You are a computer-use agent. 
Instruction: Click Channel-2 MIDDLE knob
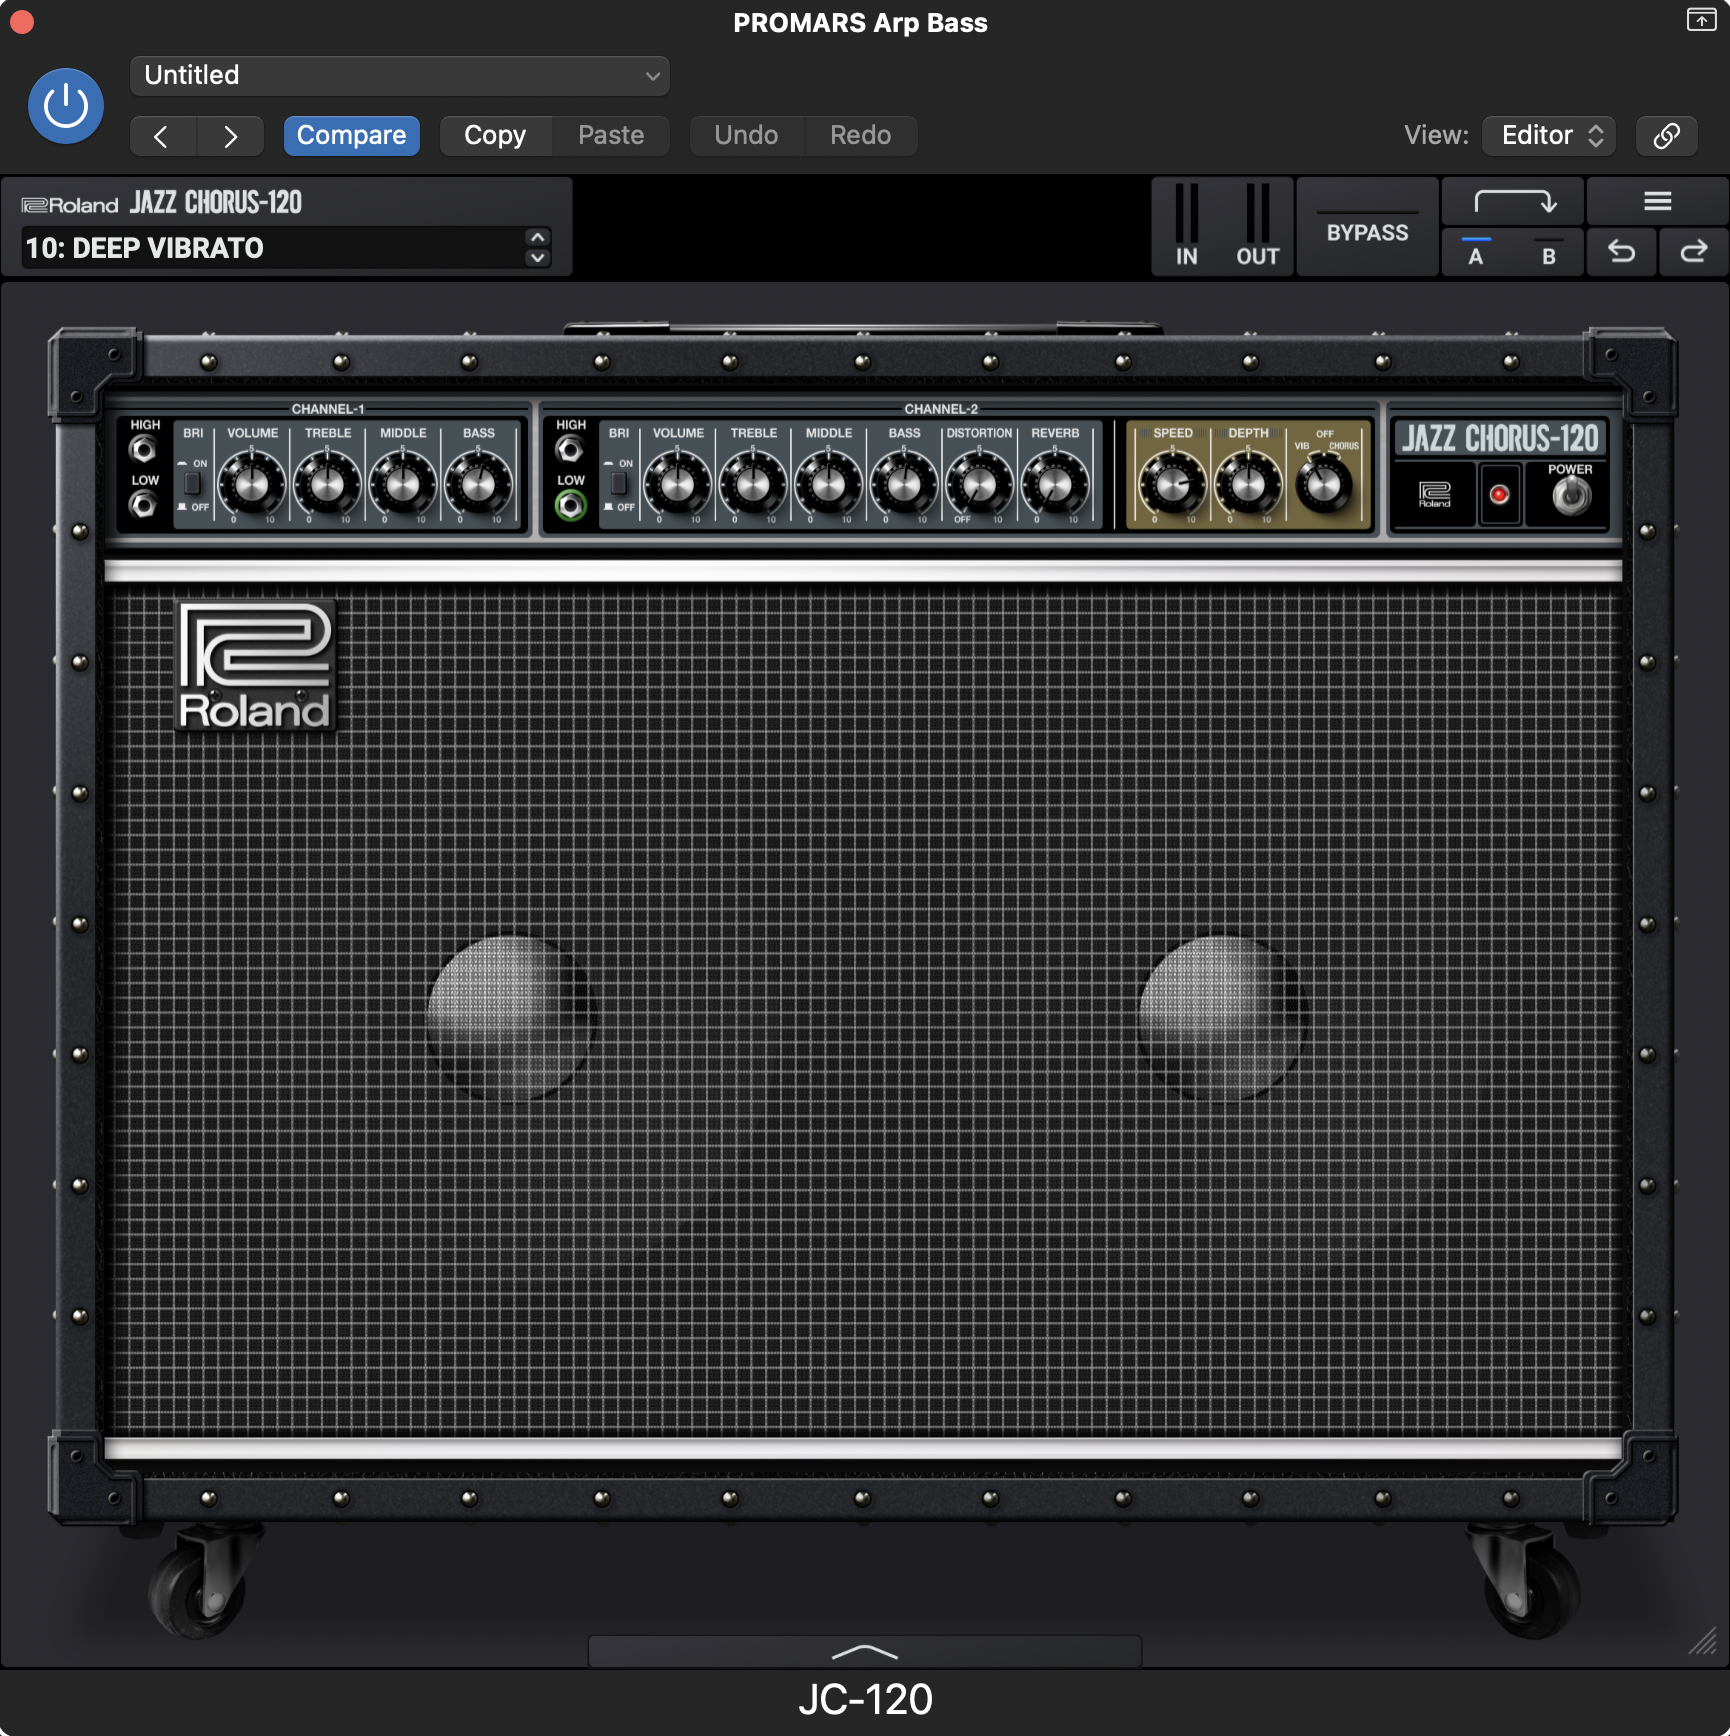[x=829, y=484]
